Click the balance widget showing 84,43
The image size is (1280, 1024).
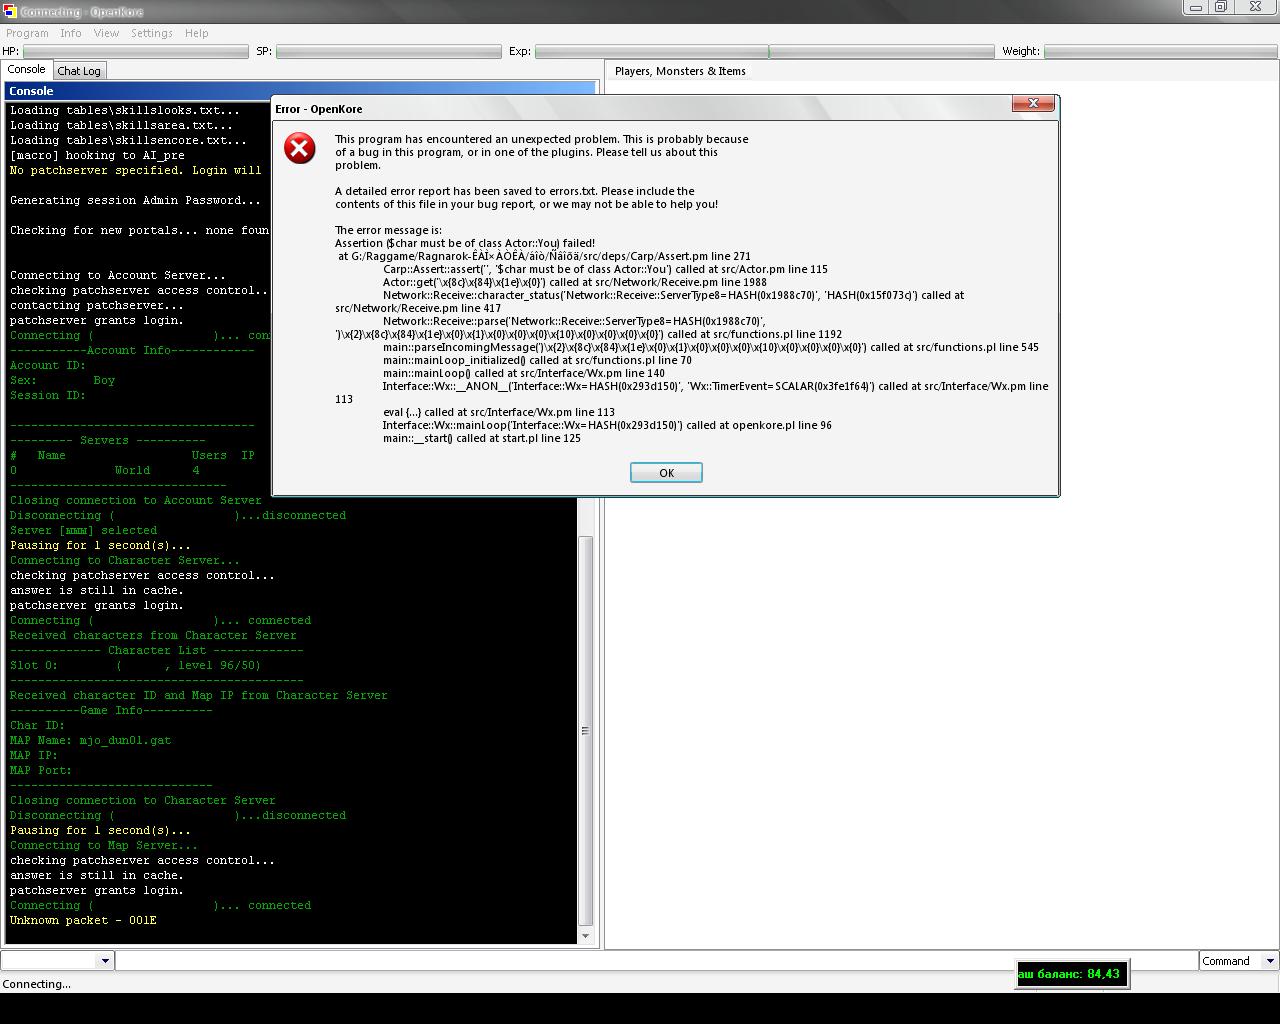1071,974
